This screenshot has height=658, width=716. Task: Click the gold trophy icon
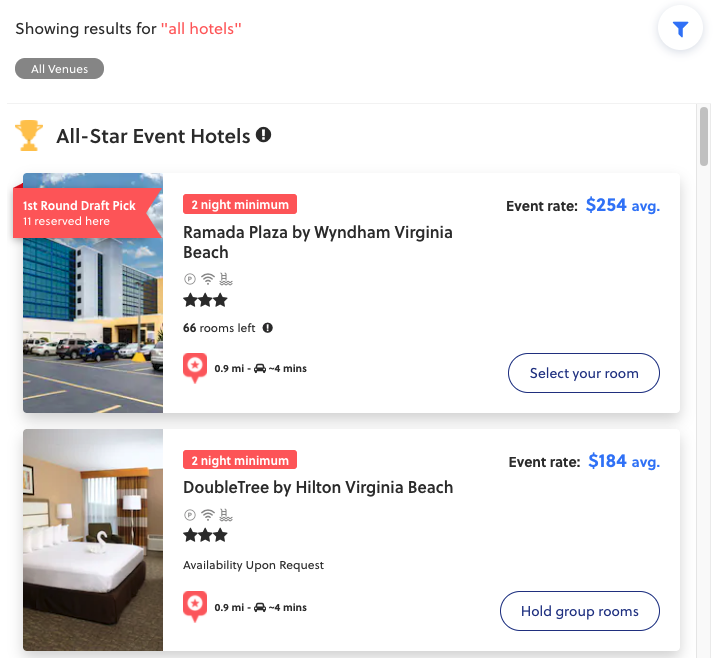[x=29, y=136]
